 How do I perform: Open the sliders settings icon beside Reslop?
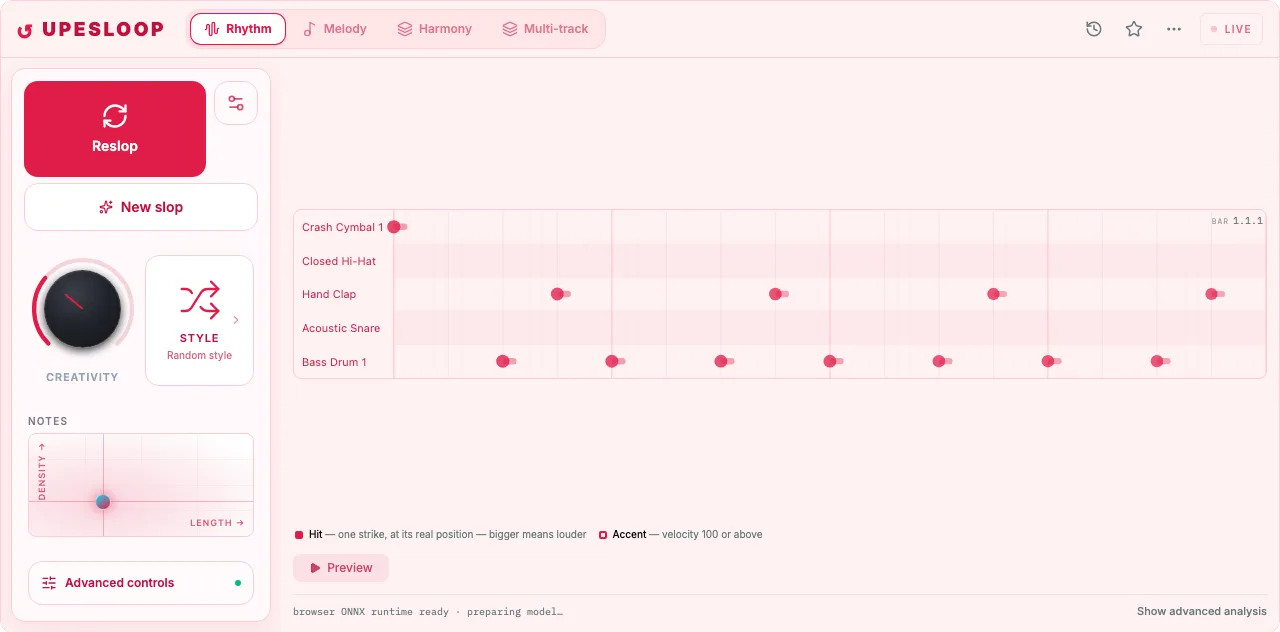click(x=236, y=103)
